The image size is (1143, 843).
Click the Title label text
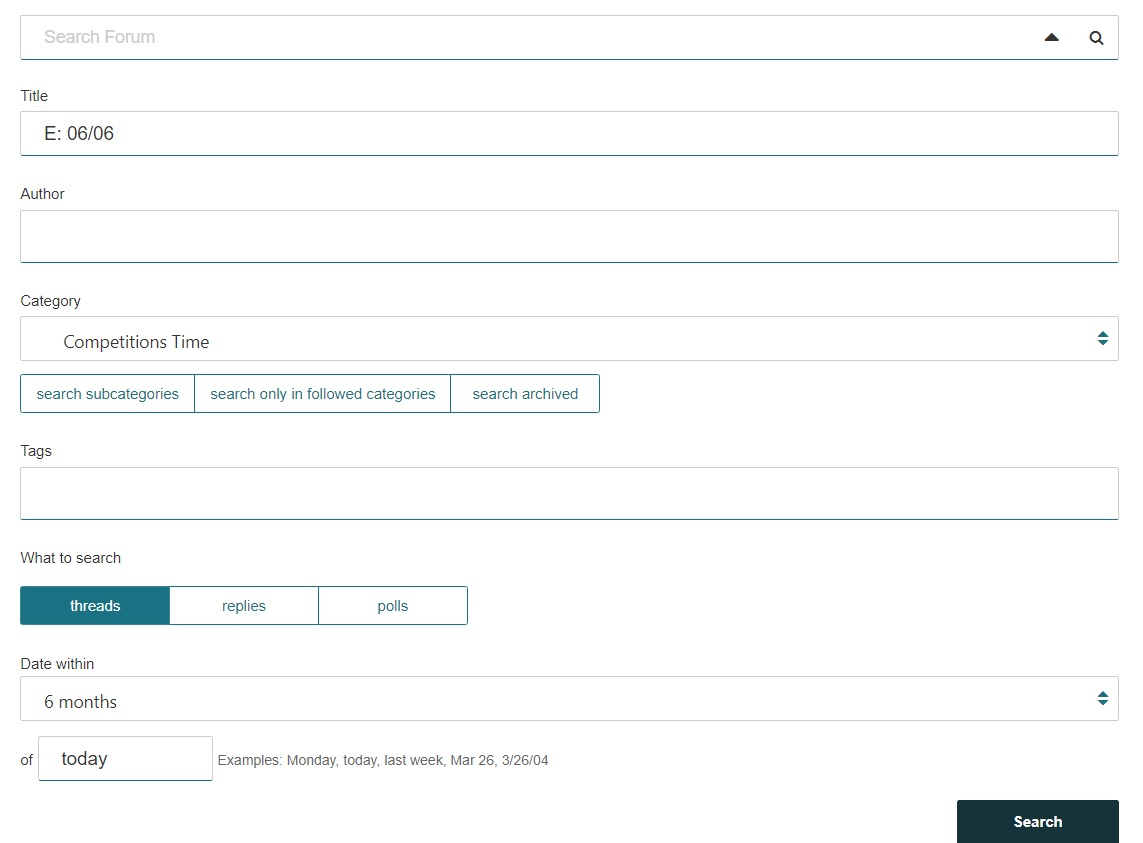click(34, 96)
